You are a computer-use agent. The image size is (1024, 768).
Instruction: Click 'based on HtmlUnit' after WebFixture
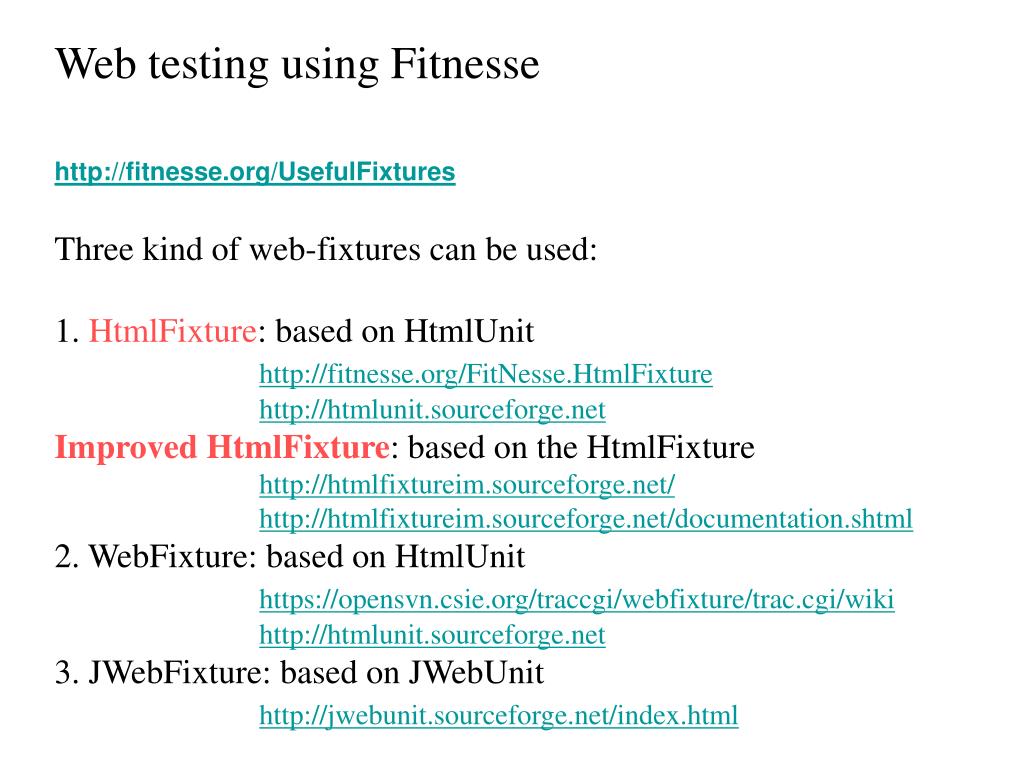[x=396, y=557]
